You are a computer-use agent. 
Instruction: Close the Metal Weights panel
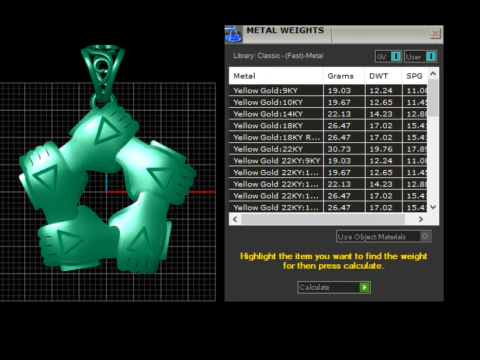(435, 34)
